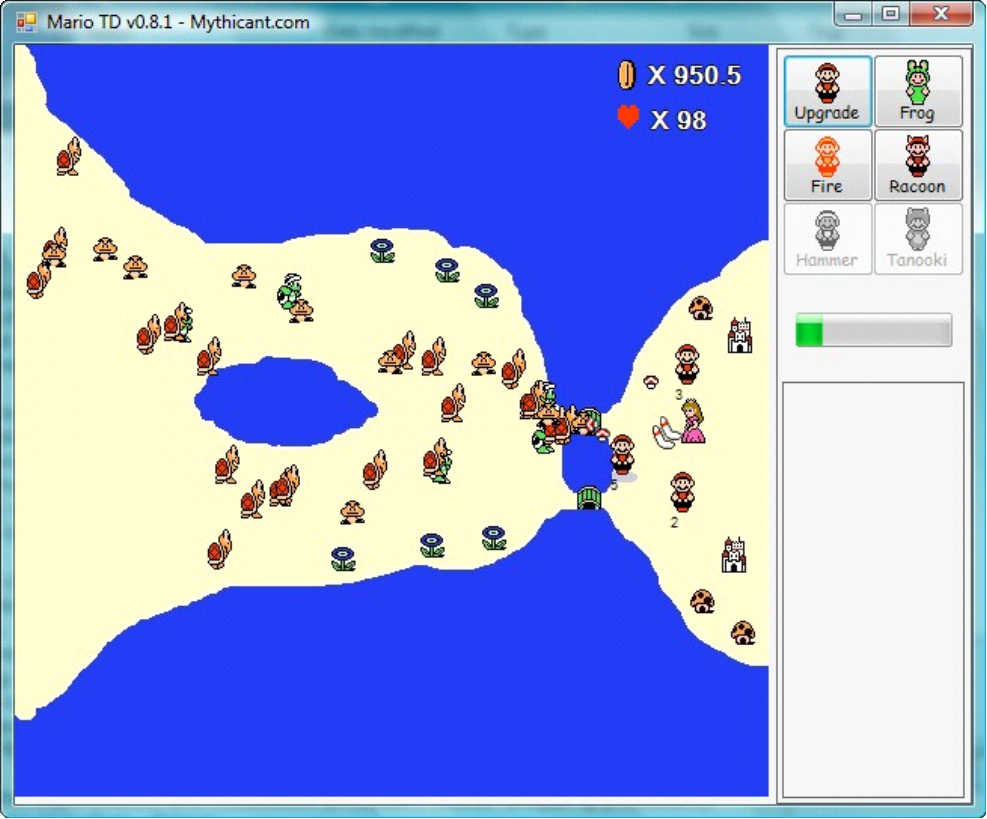987x819 pixels.
Task: Choose the Fire tower button
Action: (827, 165)
